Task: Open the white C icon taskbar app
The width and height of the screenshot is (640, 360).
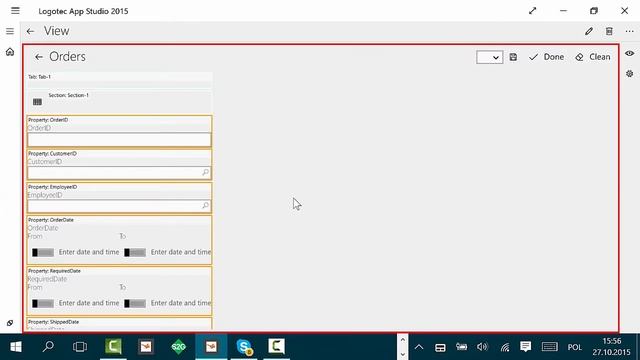Action: point(276,347)
